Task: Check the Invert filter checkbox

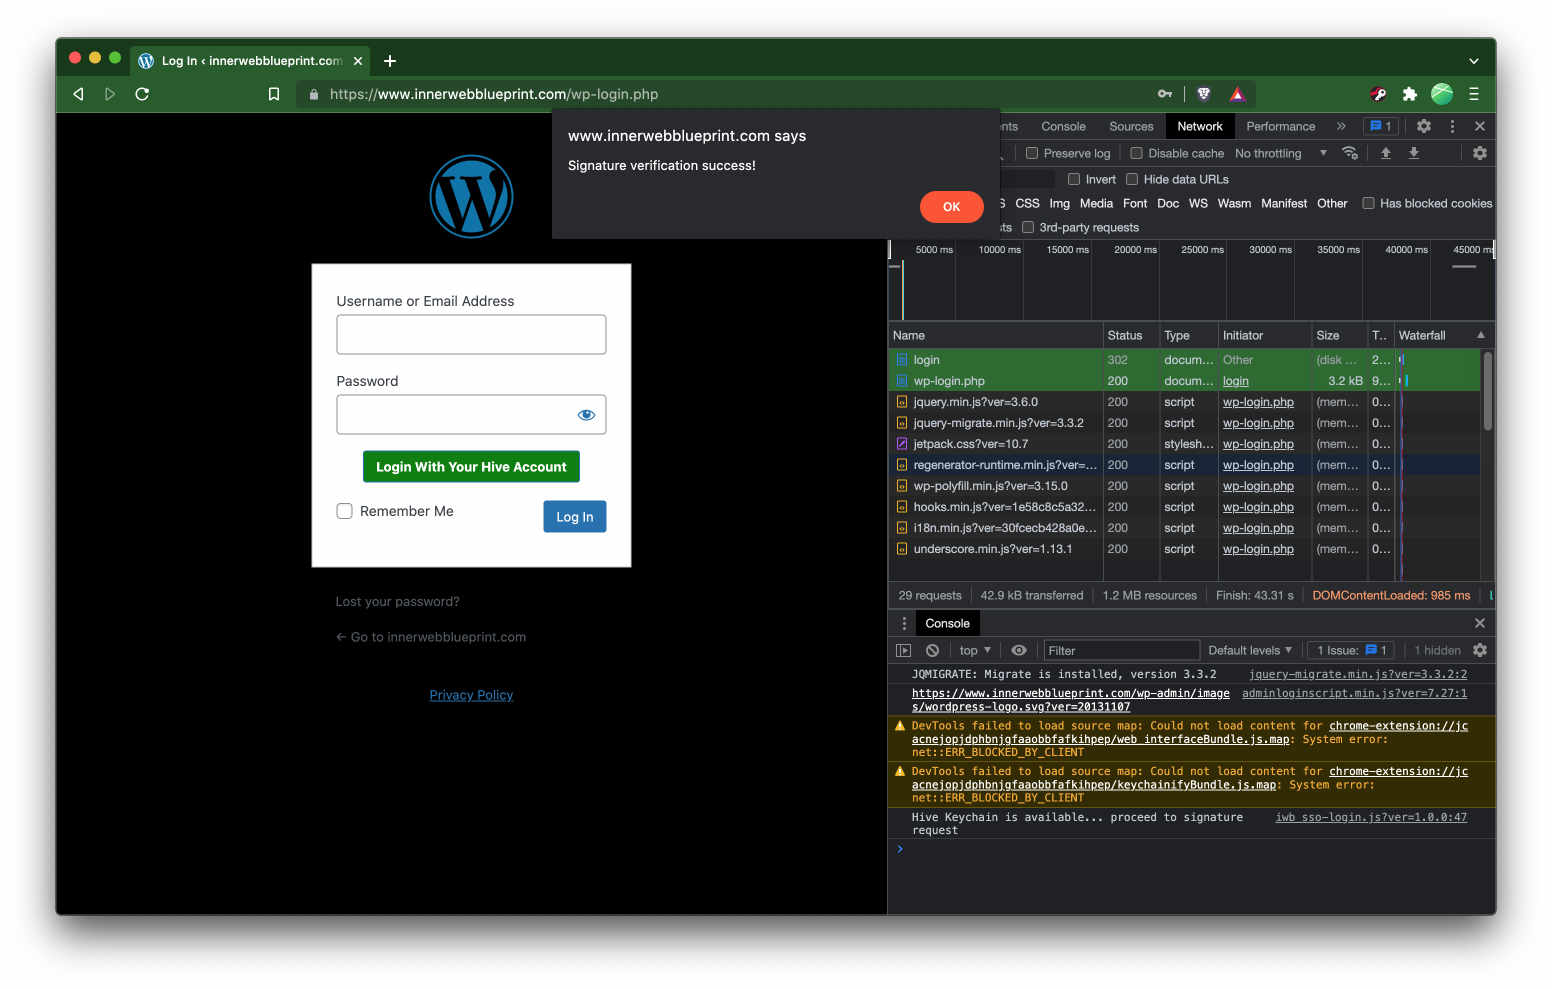Action: coord(1074,179)
